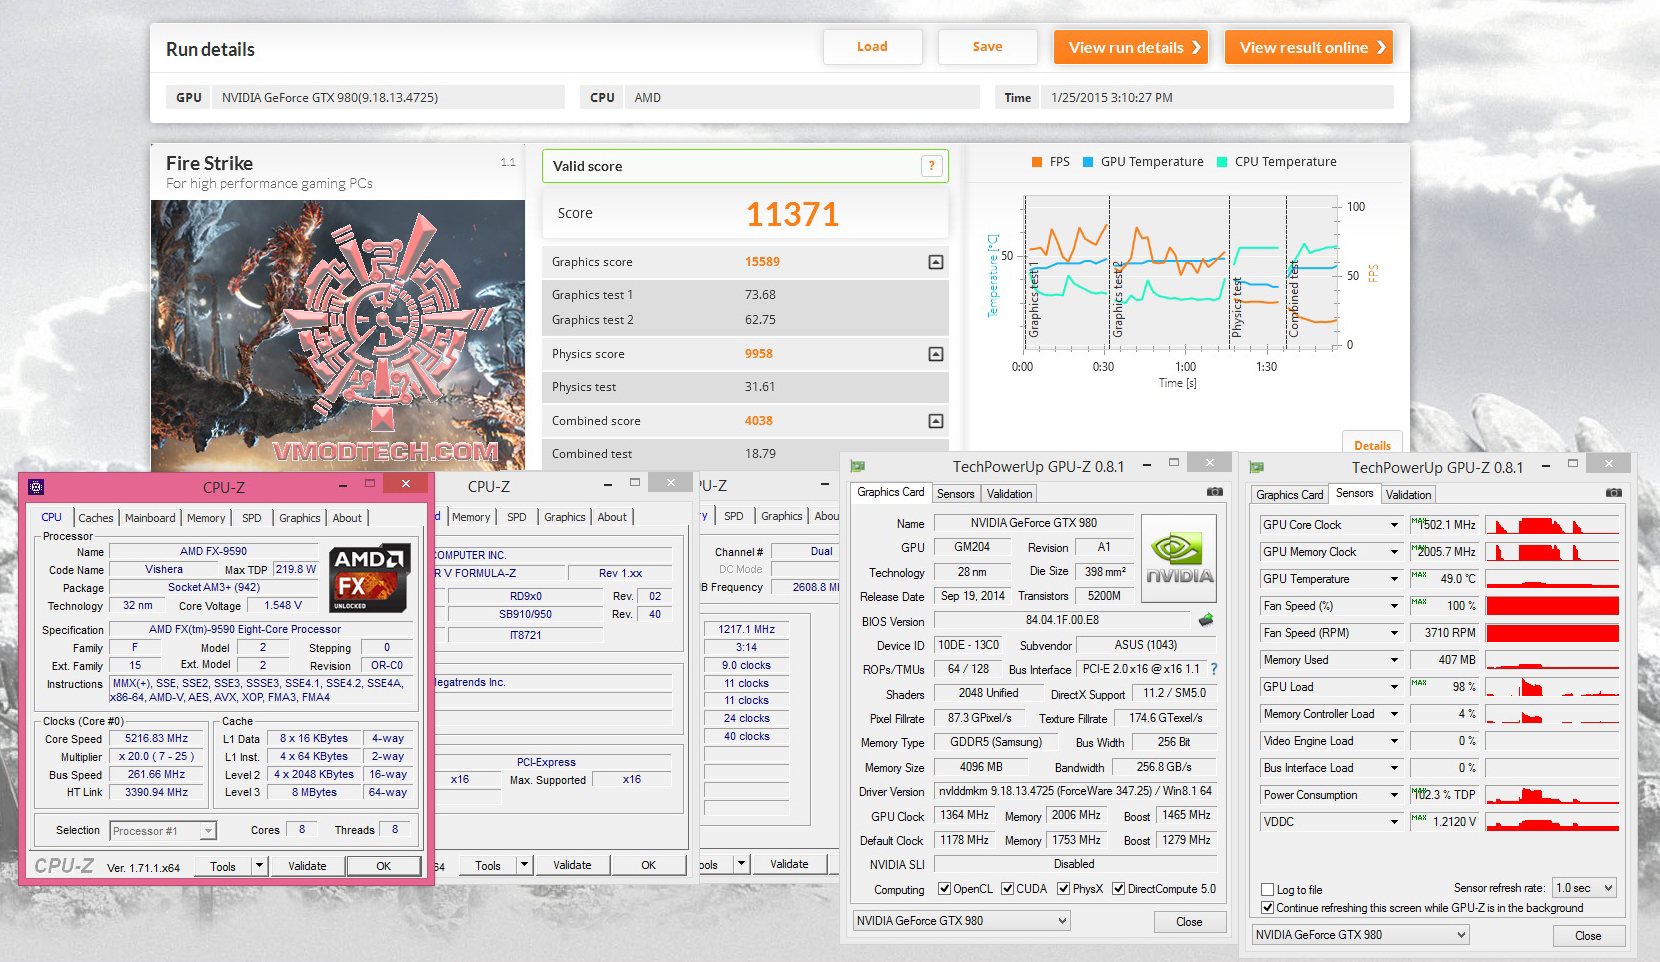
Task: Toggle the PhysX checkbox
Action: point(1064,889)
